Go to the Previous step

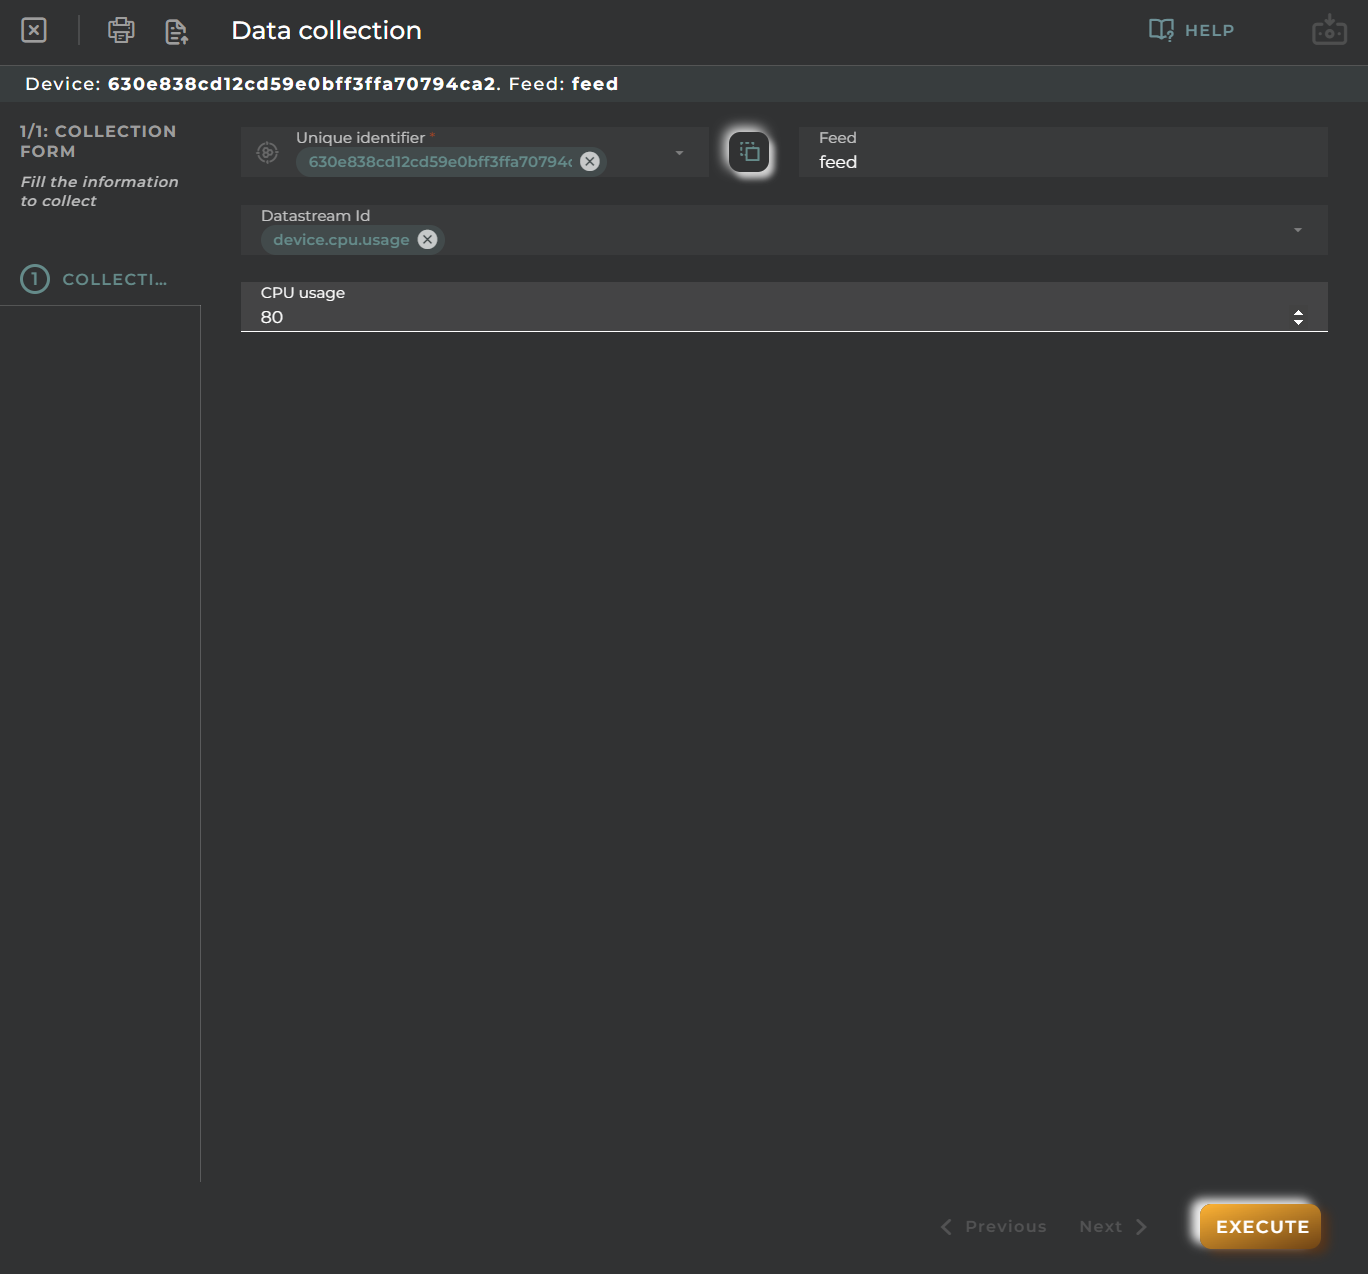993,1226
